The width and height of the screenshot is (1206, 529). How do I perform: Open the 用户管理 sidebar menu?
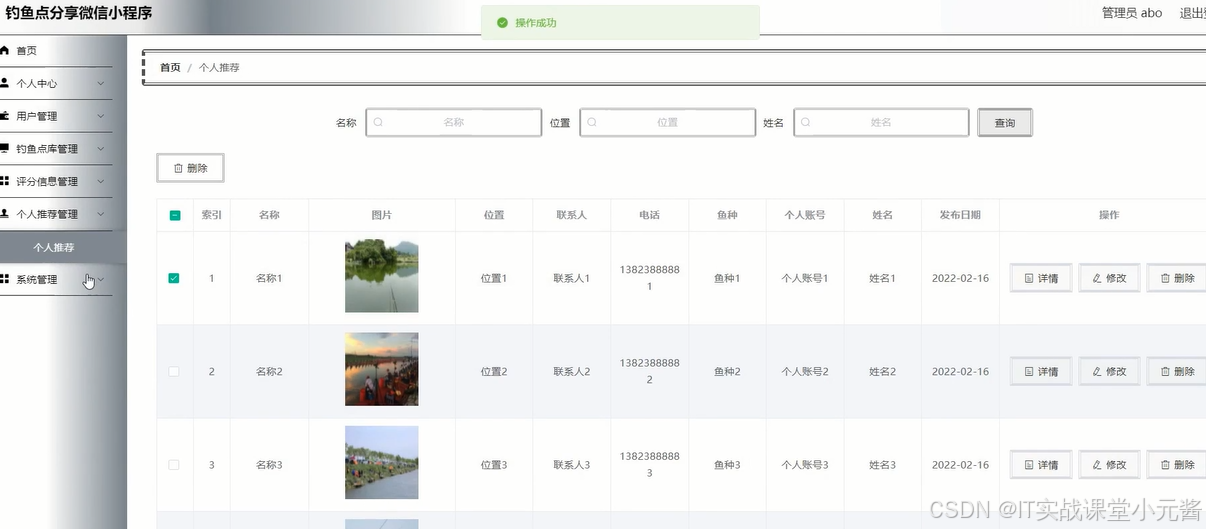(x=55, y=116)
